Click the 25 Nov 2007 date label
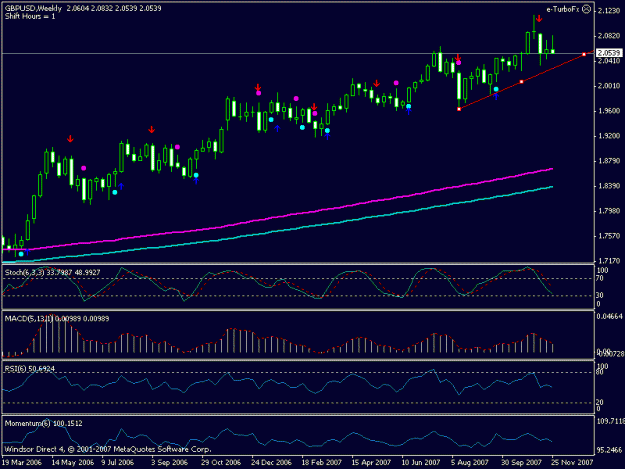The image size is (625, 469). coord(572,462)
